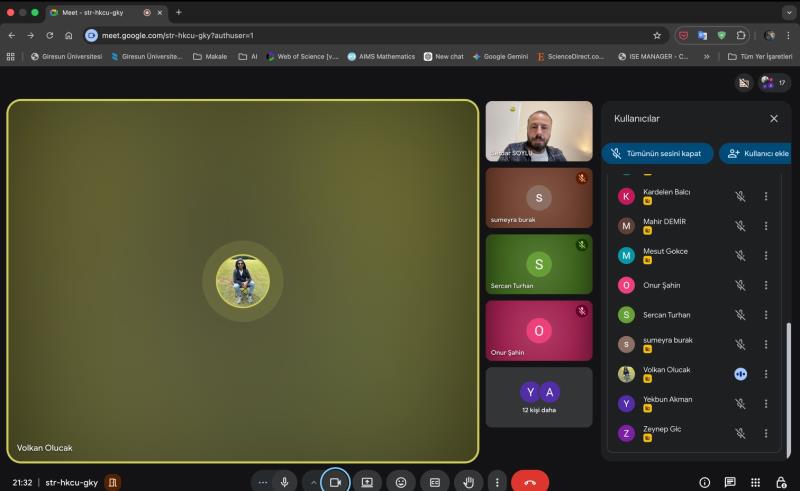The height and width of the screenshot is (491, 800).
Task: Open more options for Volkan Olucak
Action: [x=766, y=373]
